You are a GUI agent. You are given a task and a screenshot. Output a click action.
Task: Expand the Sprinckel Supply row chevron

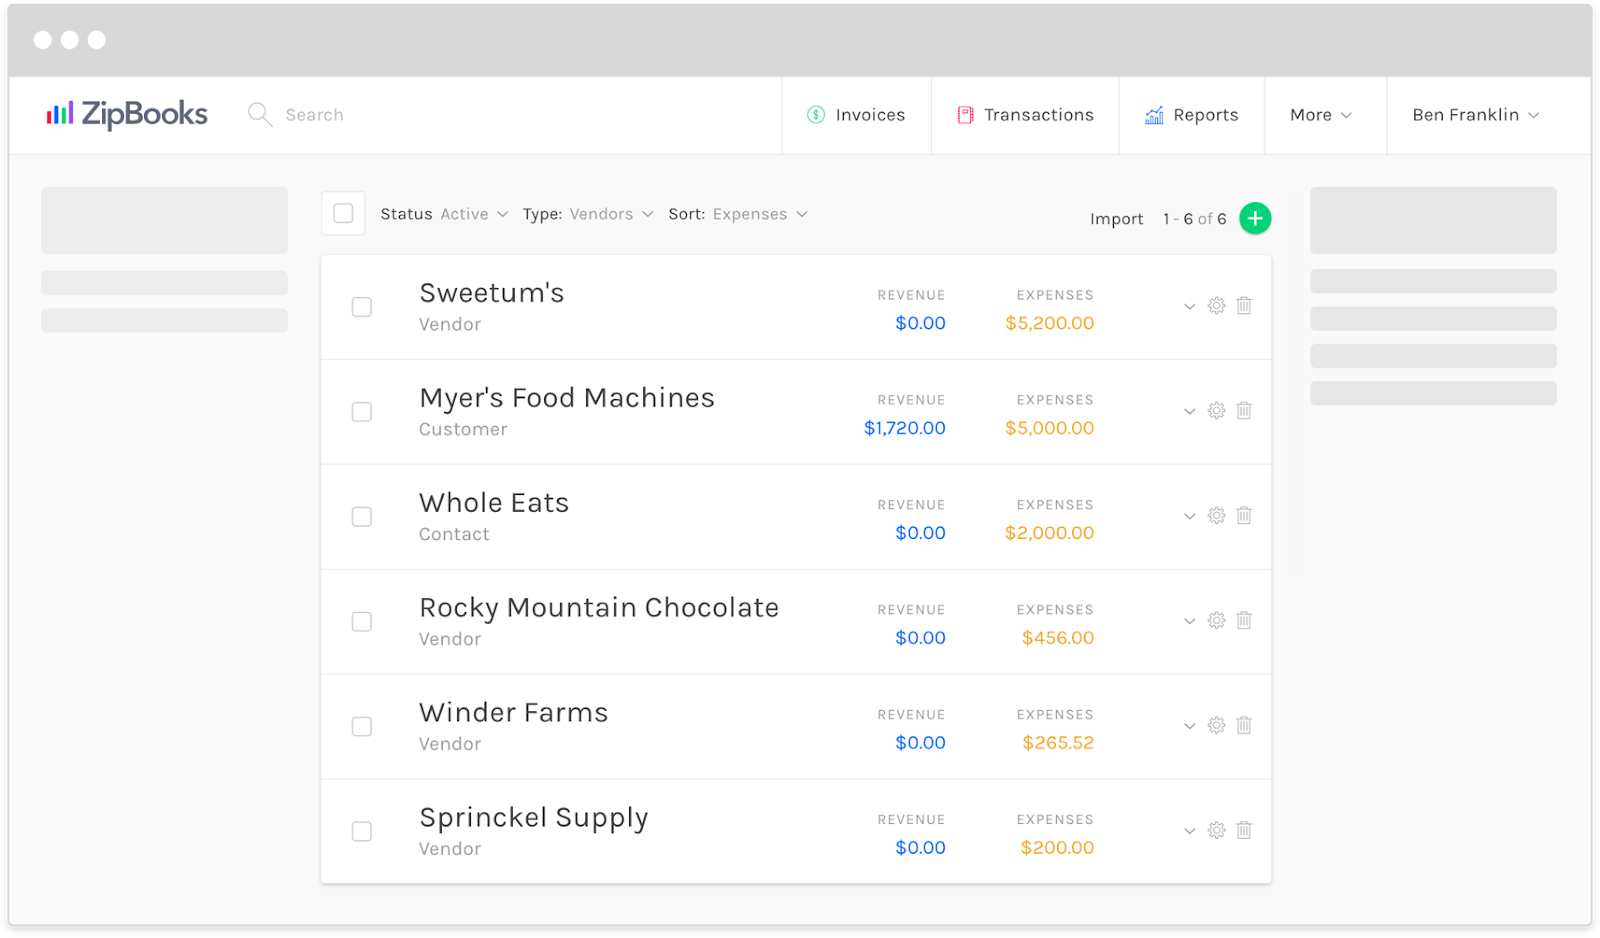[1189, 832]
